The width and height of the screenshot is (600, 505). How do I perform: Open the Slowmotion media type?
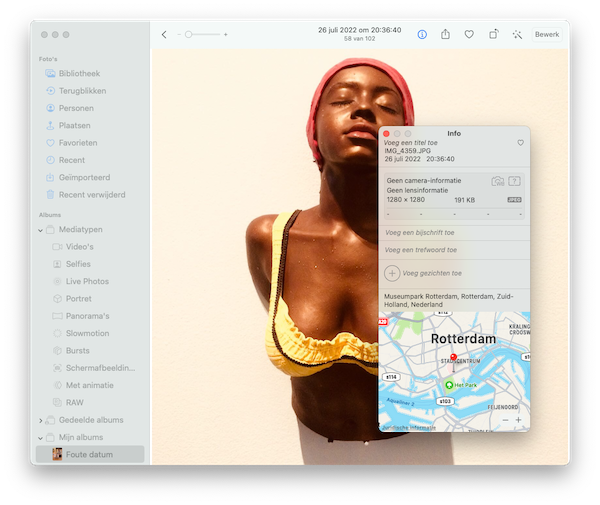[90, 333]
